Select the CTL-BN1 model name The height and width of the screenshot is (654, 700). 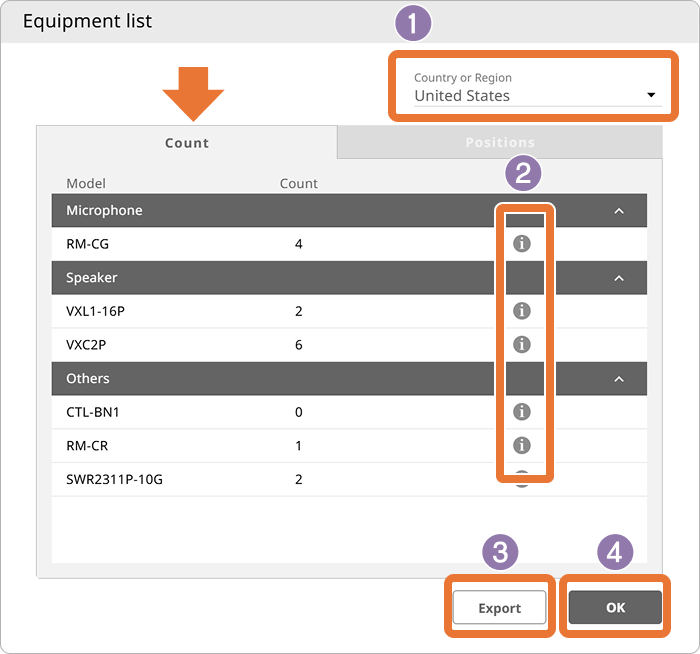click(x=92, y=412)
